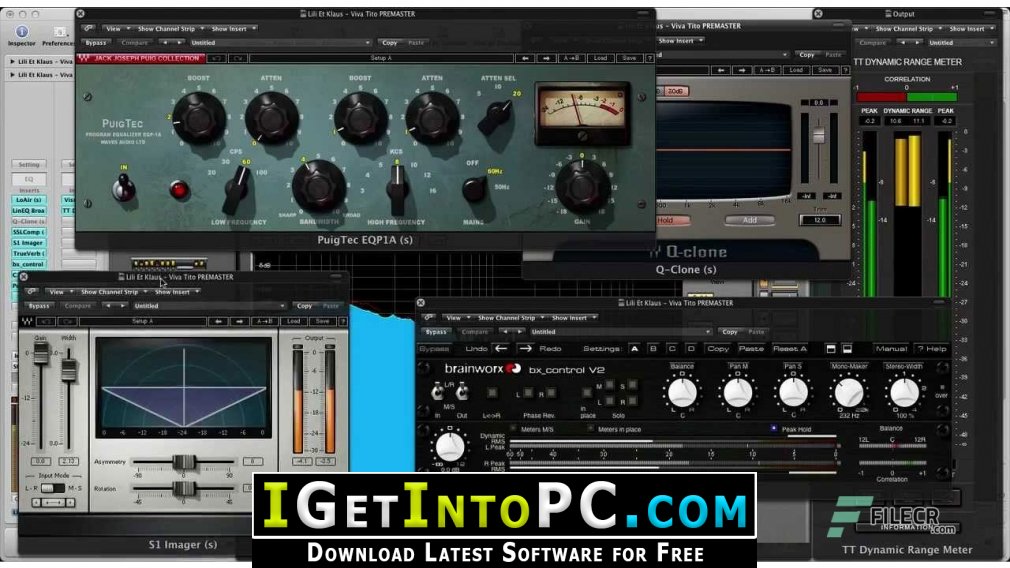Open Show Channel Strip dropdown in PuigTec window
Image resolution: width=1010 pixels, height=568 pixels.
[171, 28]
